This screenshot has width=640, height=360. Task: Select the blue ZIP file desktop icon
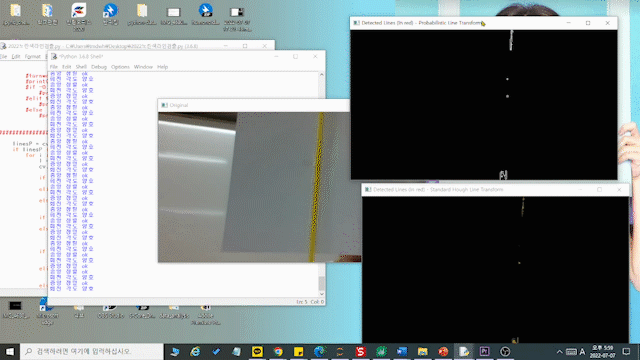point(205,14)
